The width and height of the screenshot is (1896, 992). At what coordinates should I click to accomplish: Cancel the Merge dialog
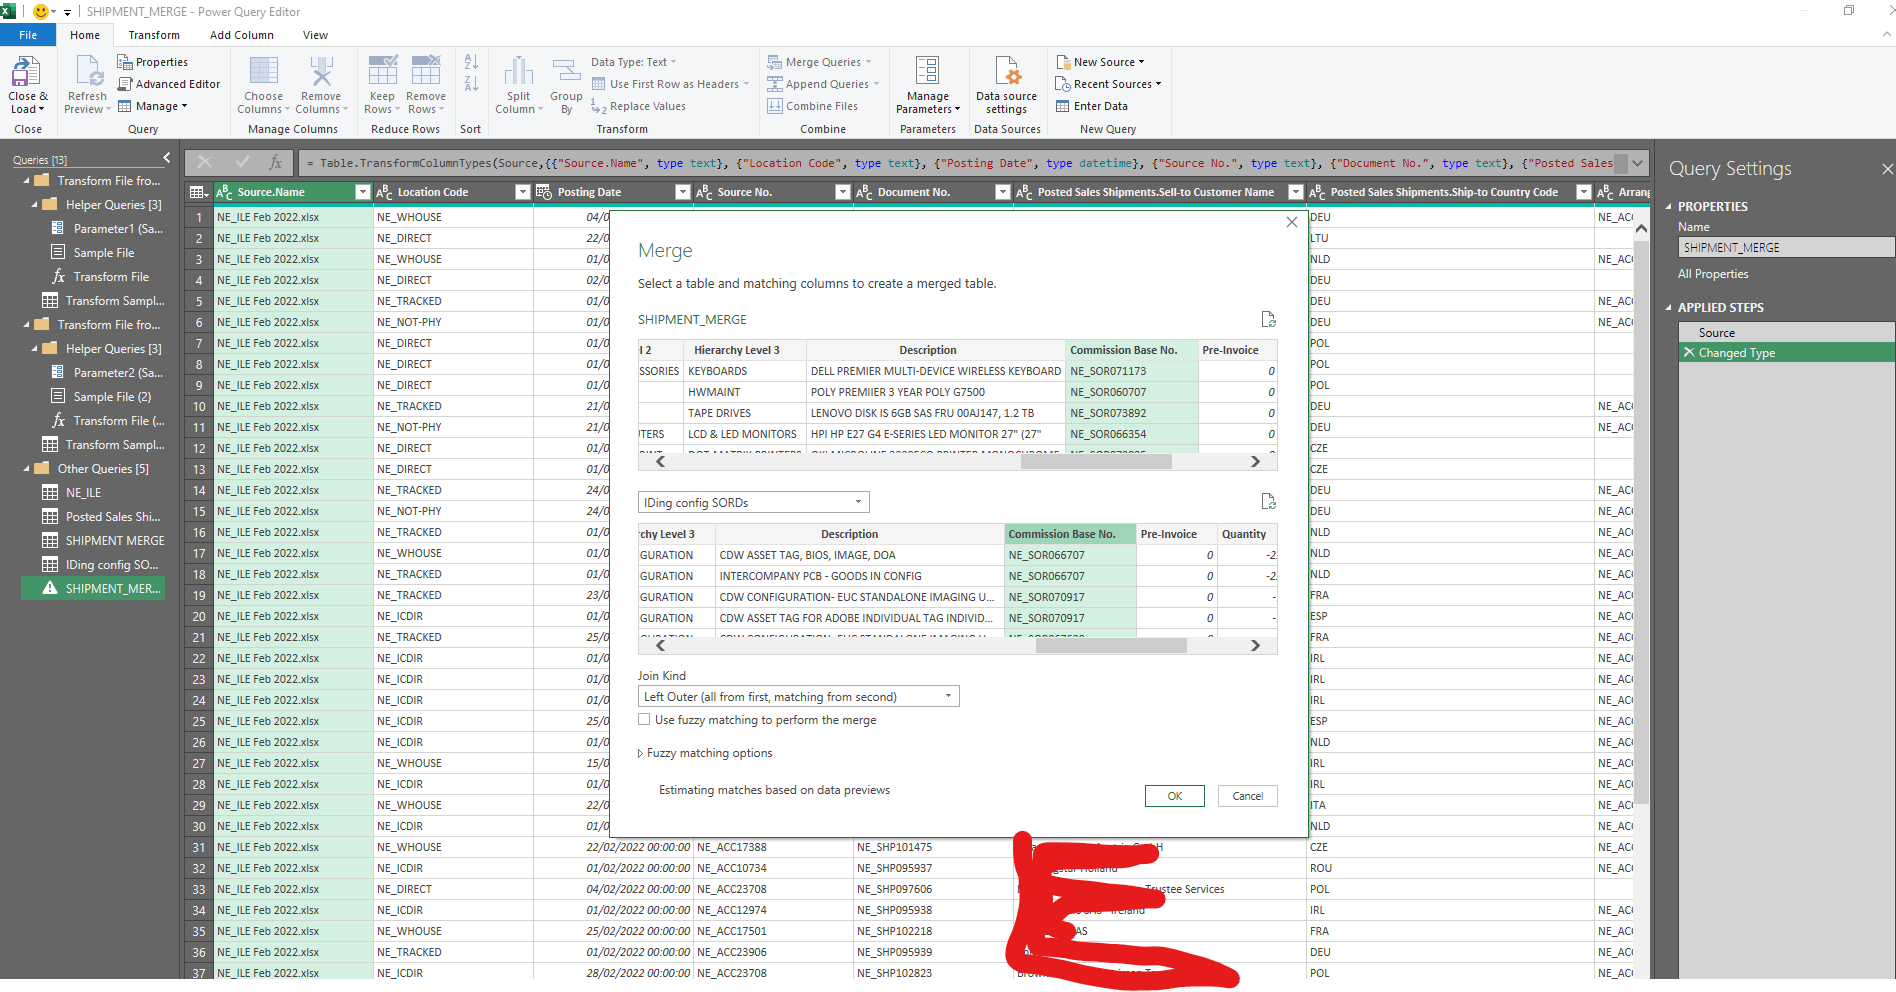(1247, 796)
